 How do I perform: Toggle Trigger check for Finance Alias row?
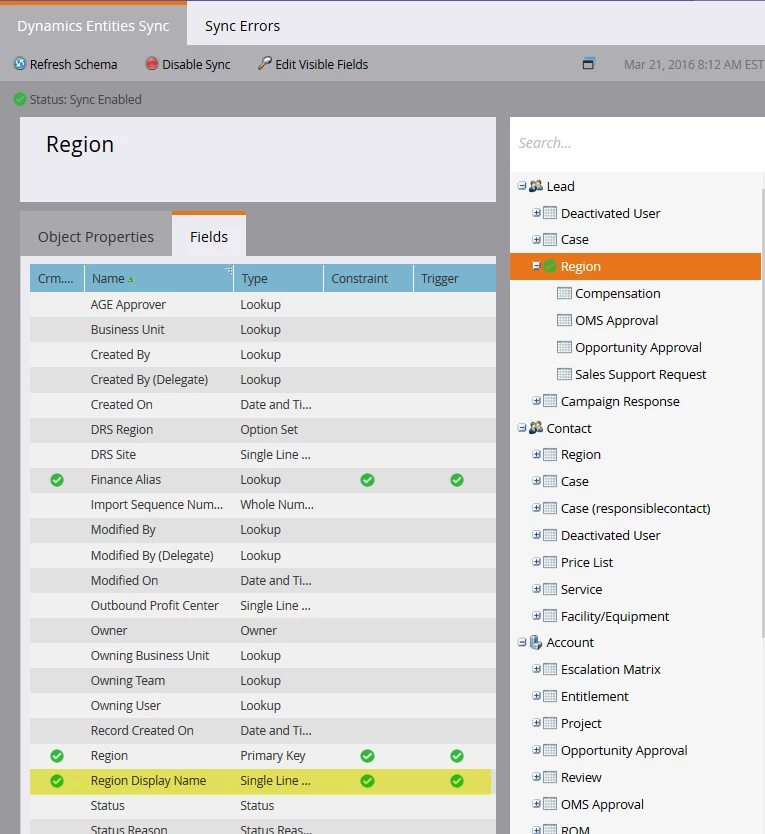click(456, 480)
